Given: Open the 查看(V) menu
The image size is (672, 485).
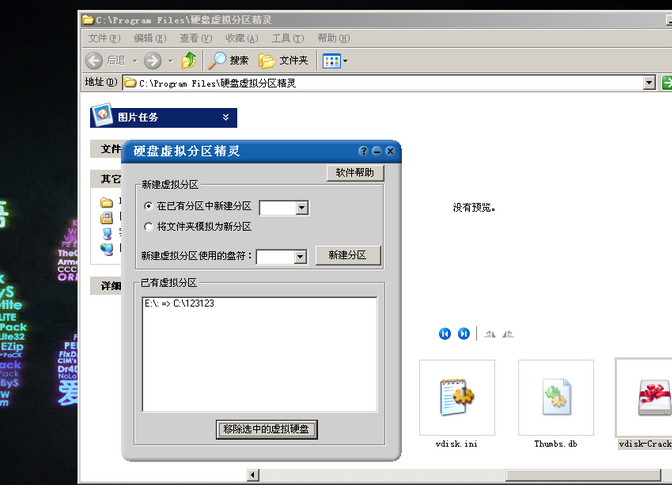Looking at the screenshot, I should [196, 38].
